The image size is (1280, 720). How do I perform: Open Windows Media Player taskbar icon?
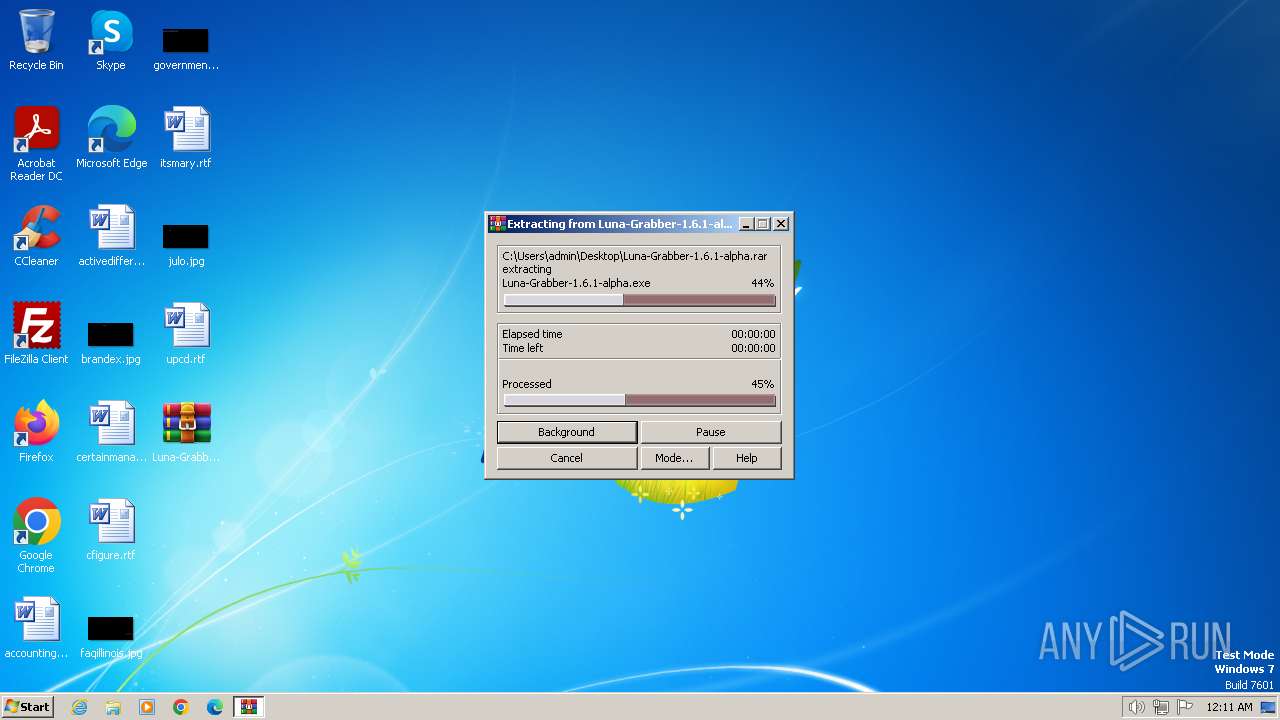(x=147, y=707)
